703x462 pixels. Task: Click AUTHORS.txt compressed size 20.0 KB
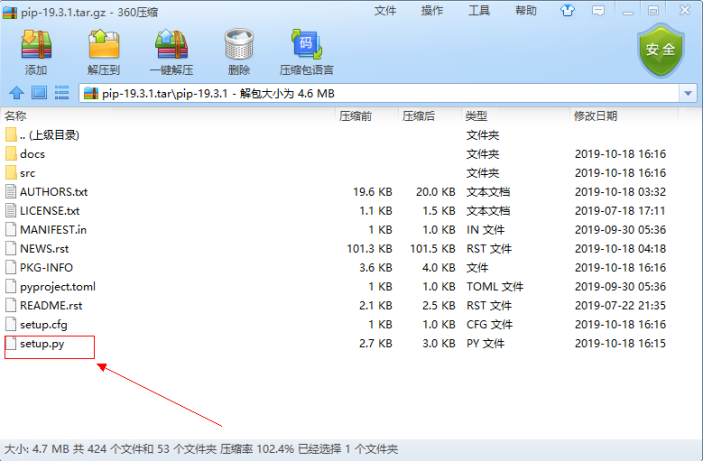coord(435,192)
